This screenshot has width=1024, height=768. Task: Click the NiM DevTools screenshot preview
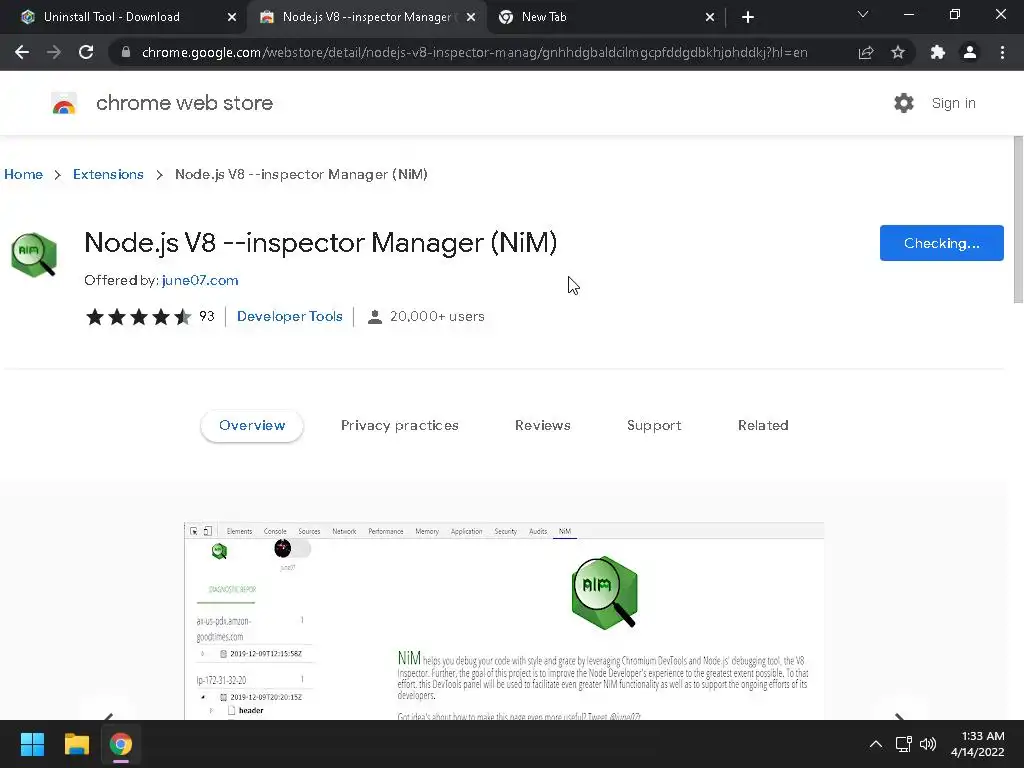(504, 621)
